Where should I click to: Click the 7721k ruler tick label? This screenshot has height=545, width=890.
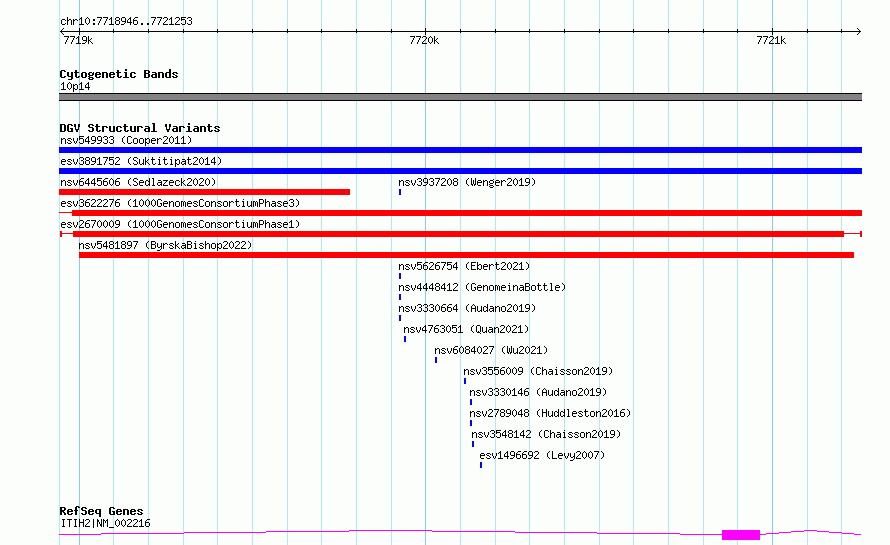click(x=771, y=40)
